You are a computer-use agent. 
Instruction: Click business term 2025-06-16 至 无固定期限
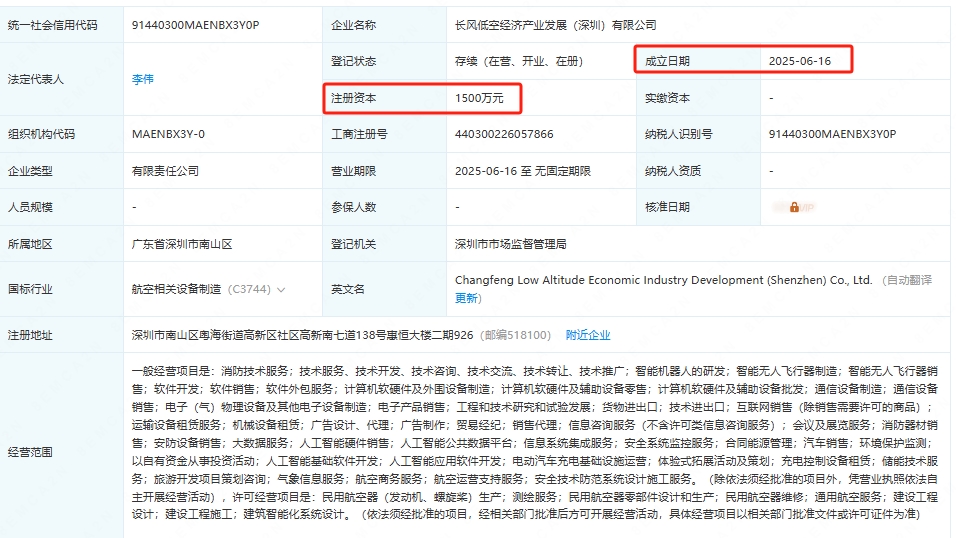(523, 171)
